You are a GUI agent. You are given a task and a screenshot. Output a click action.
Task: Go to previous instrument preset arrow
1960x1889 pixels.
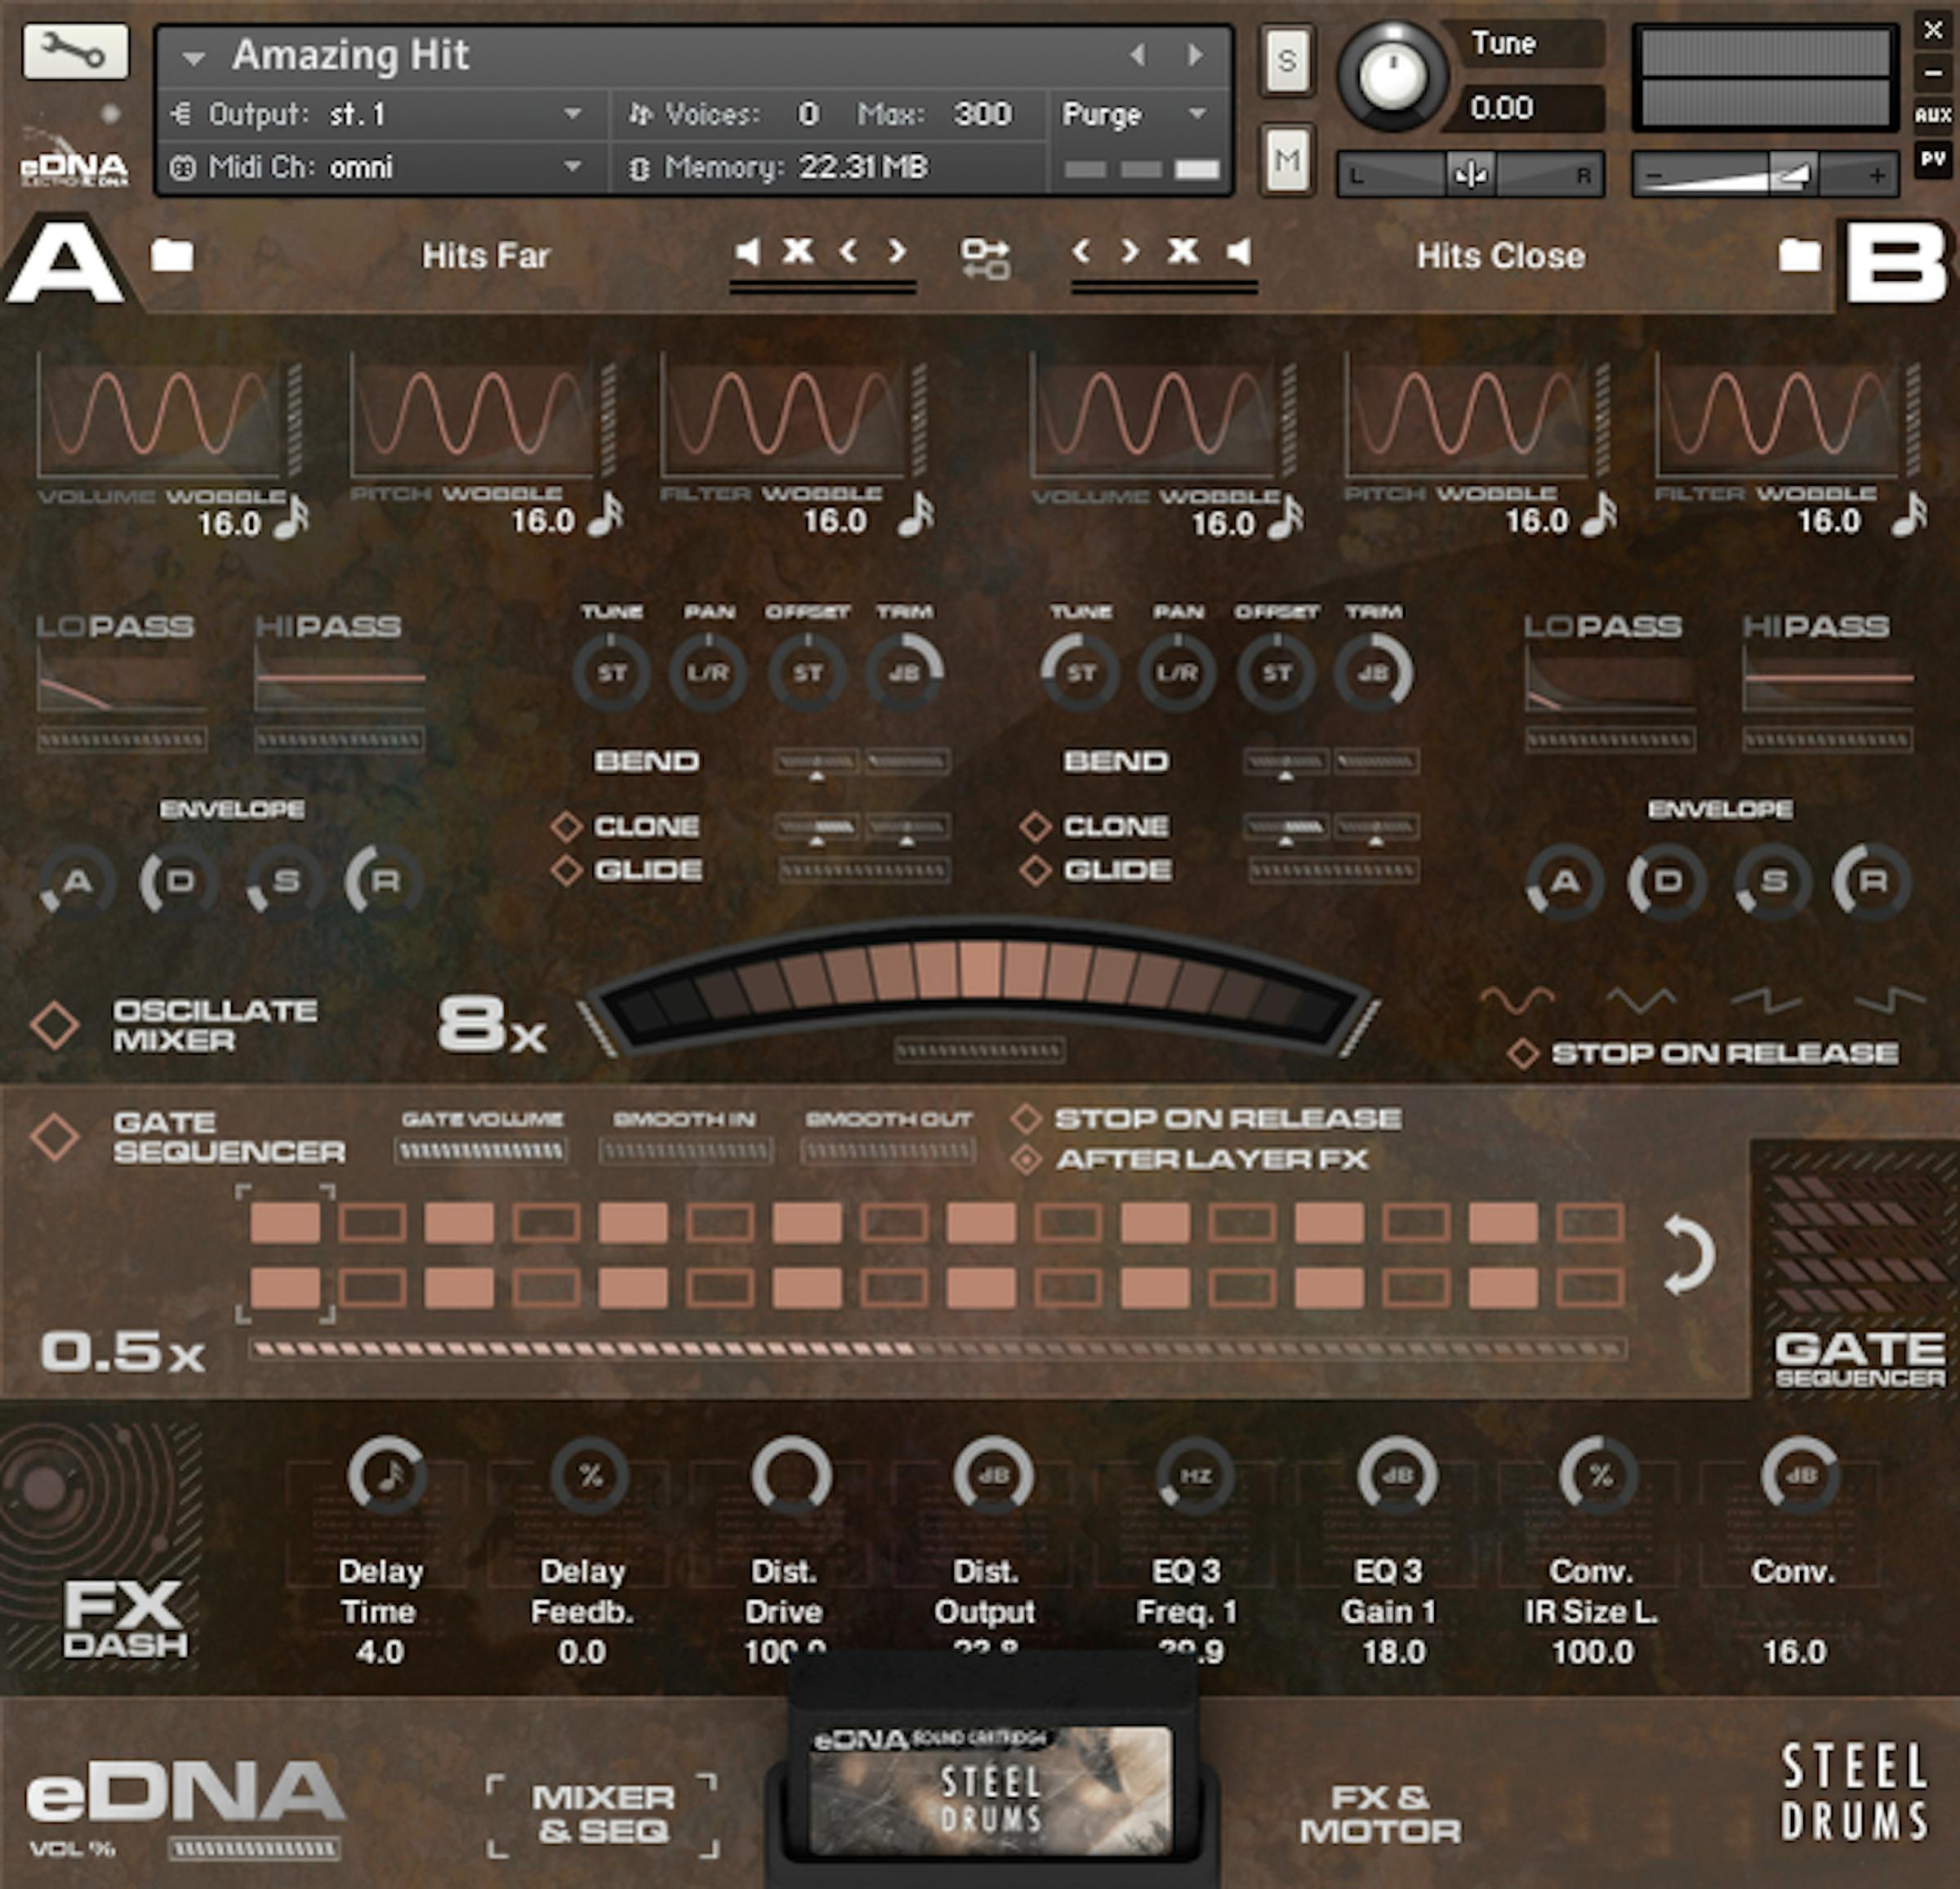1137,55
